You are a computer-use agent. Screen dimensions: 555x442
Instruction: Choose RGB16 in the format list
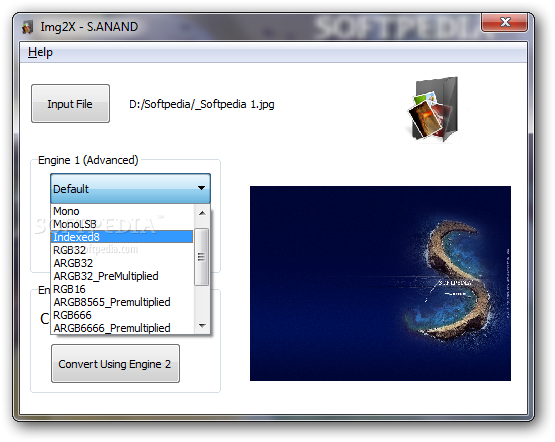coord(122,289)
